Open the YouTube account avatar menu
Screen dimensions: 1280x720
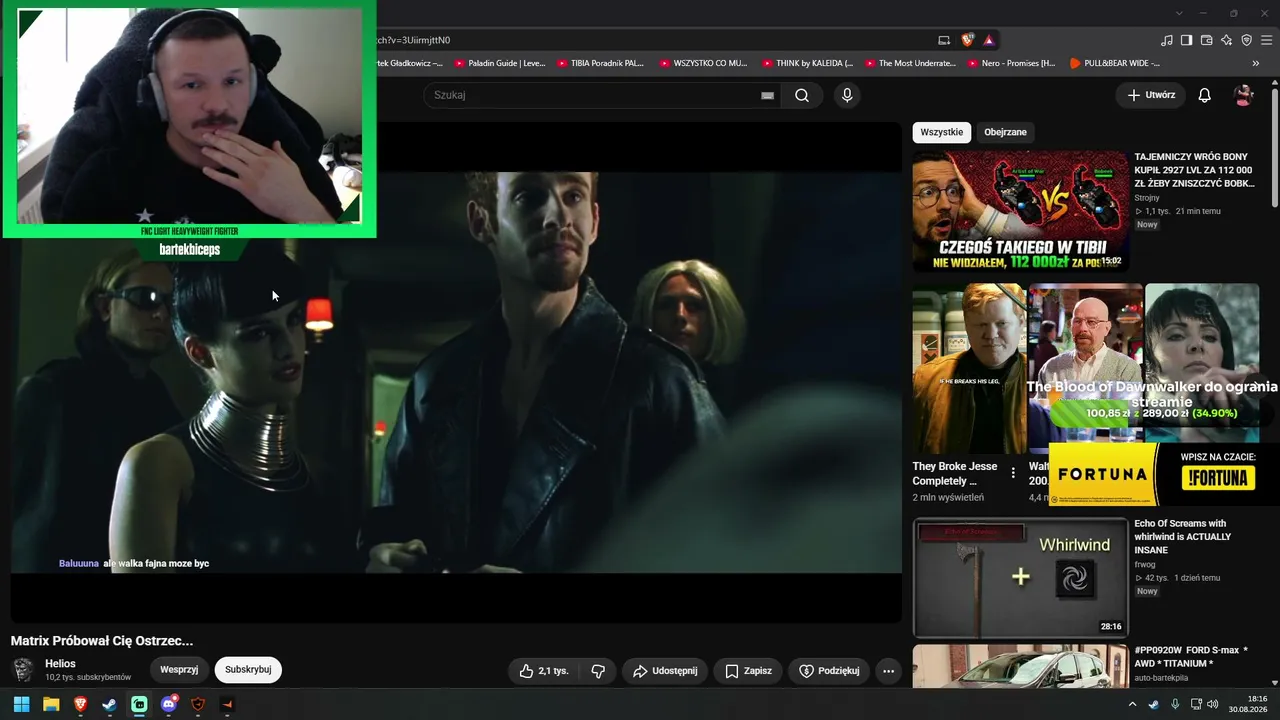point(1244,95)
